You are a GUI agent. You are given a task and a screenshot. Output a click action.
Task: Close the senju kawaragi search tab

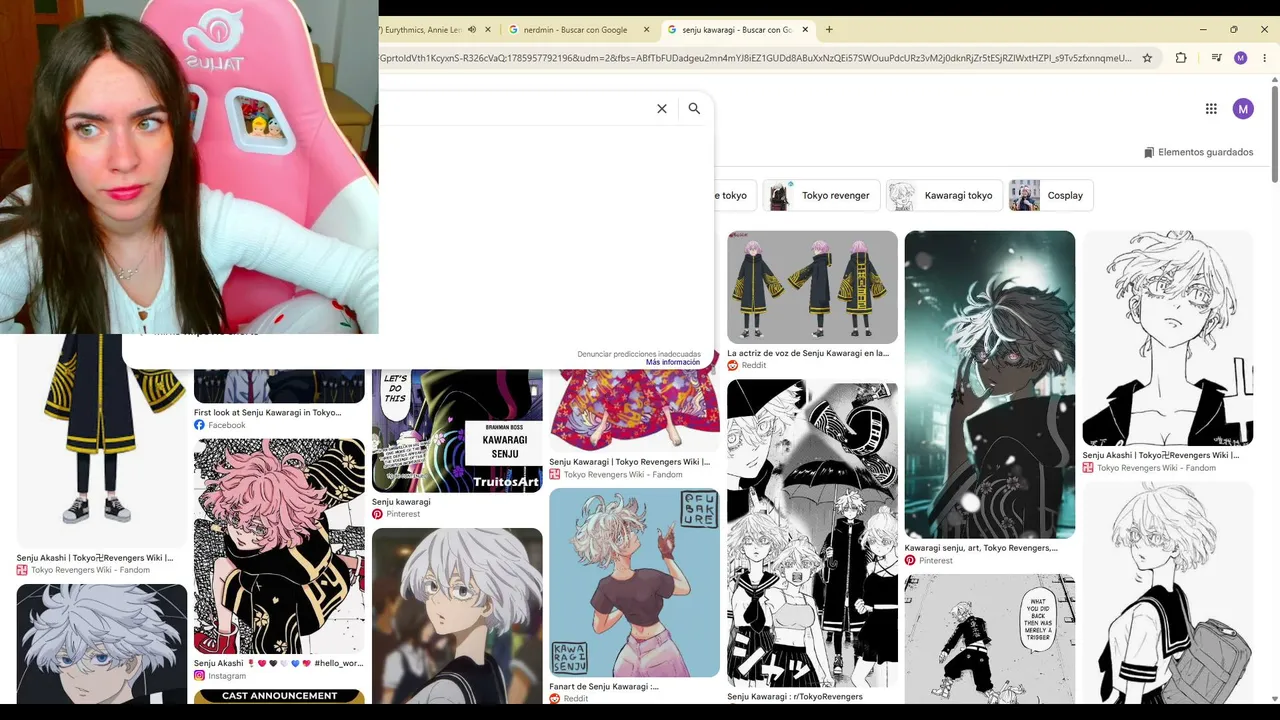805,30
